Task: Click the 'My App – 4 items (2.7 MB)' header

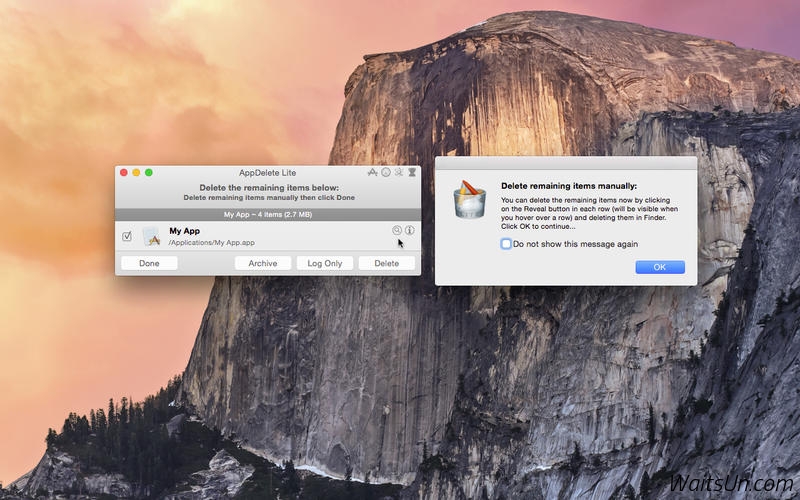Action: coord(268,214)
